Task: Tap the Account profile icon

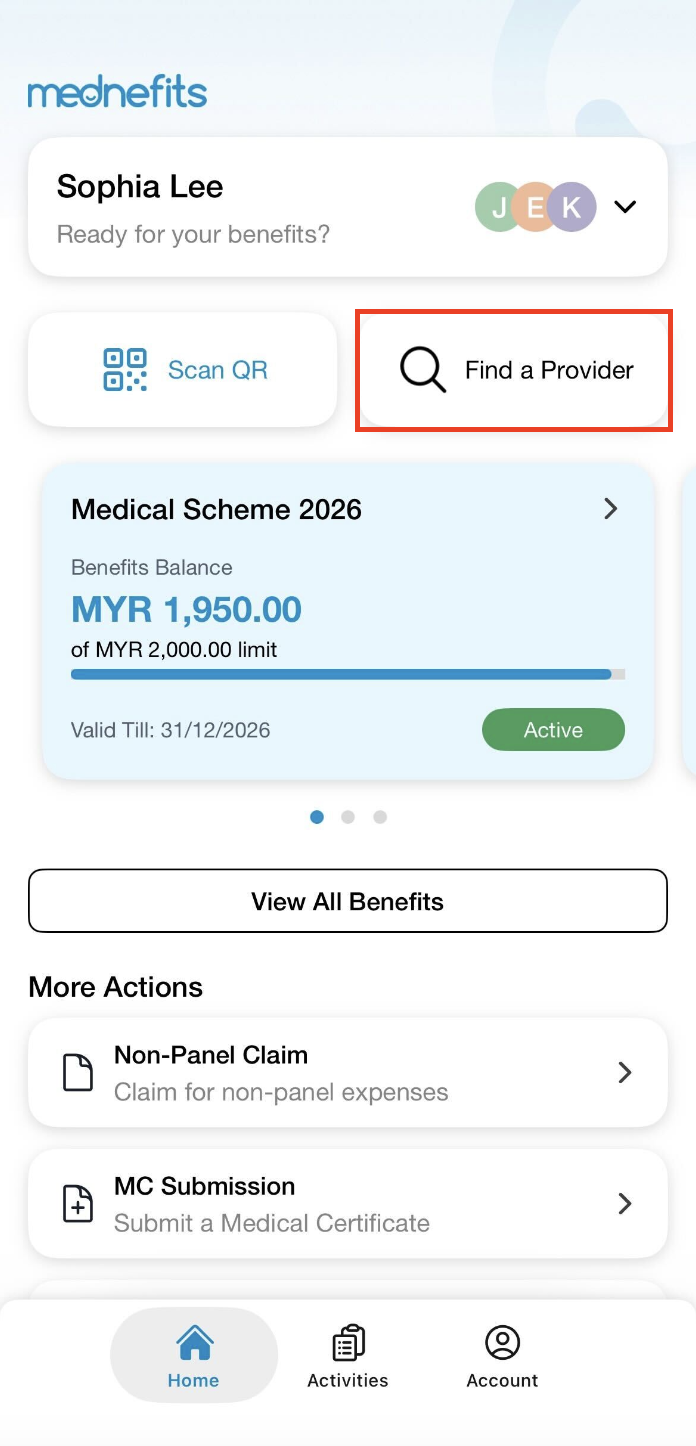Action: [502, 1342]
